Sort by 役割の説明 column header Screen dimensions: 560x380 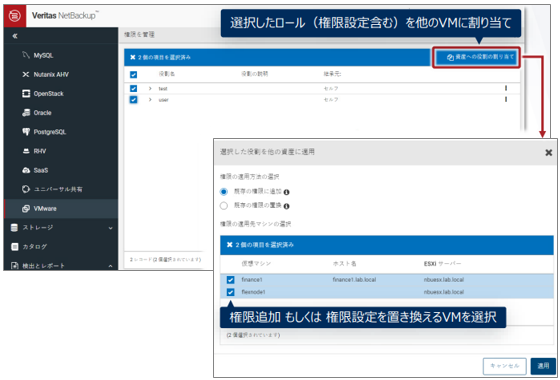pos(254,74)
